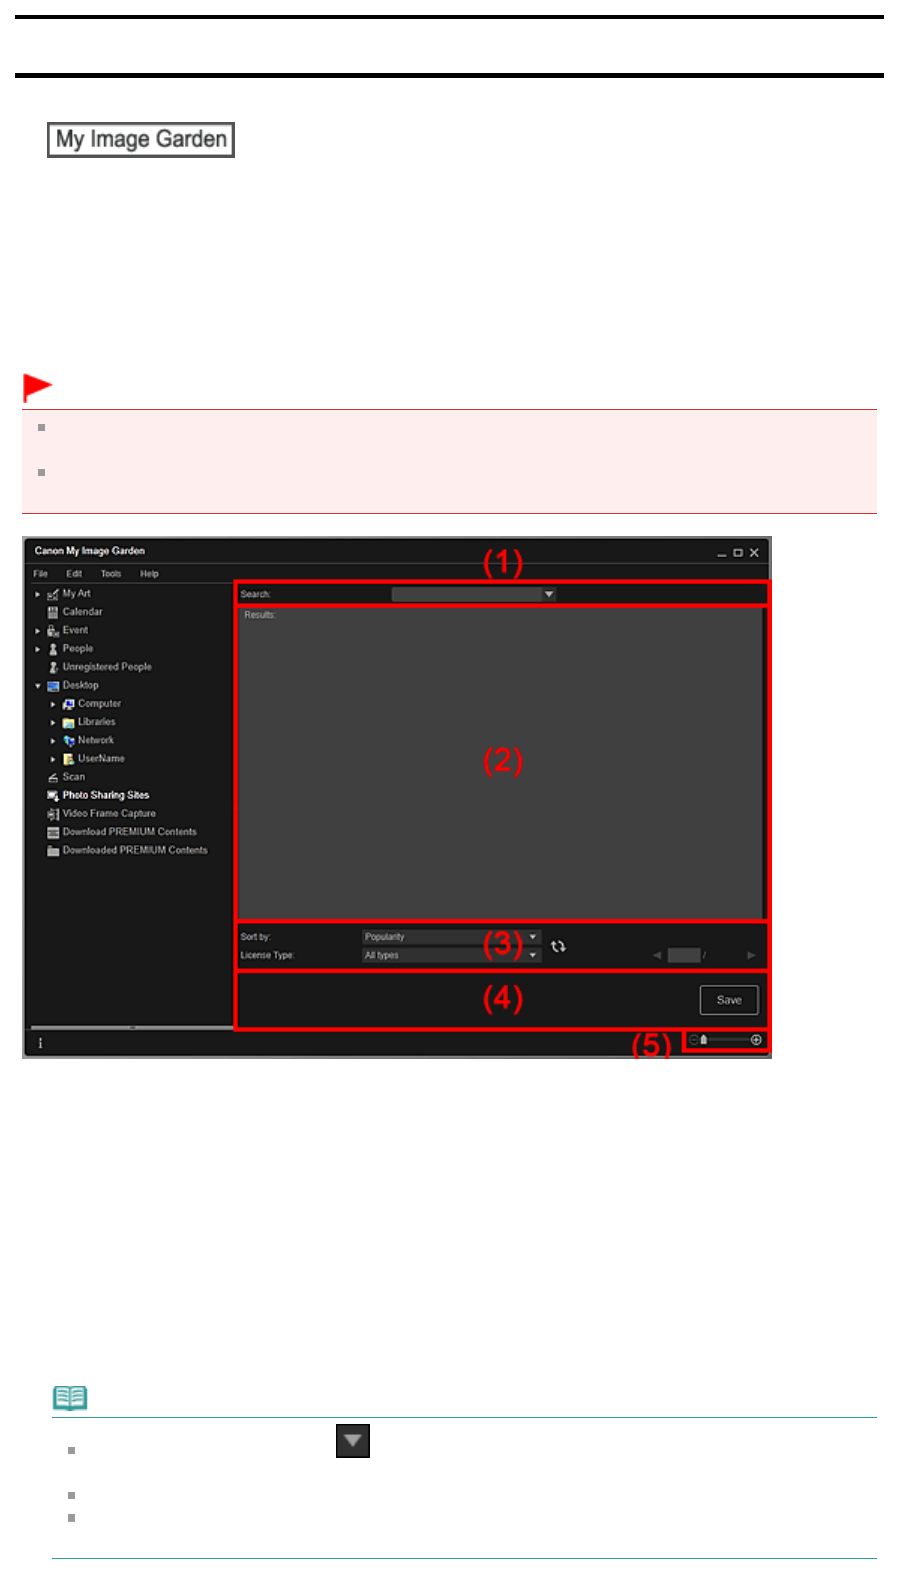Click the refresh icon beside Sort by
Screen dimensions: 899x1570
[x=558, y=946]
